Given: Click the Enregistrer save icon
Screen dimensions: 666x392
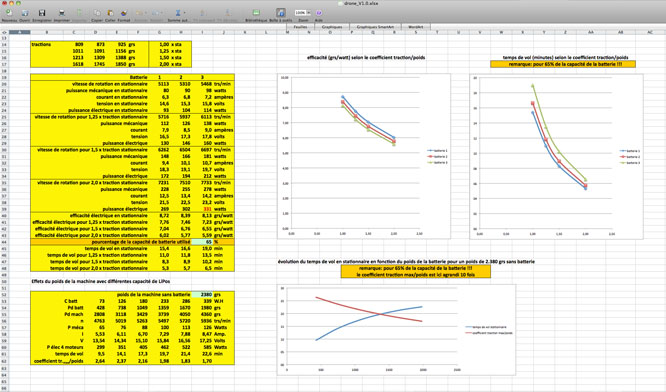Looking at the screenshot, I should [x=42, y=13].
